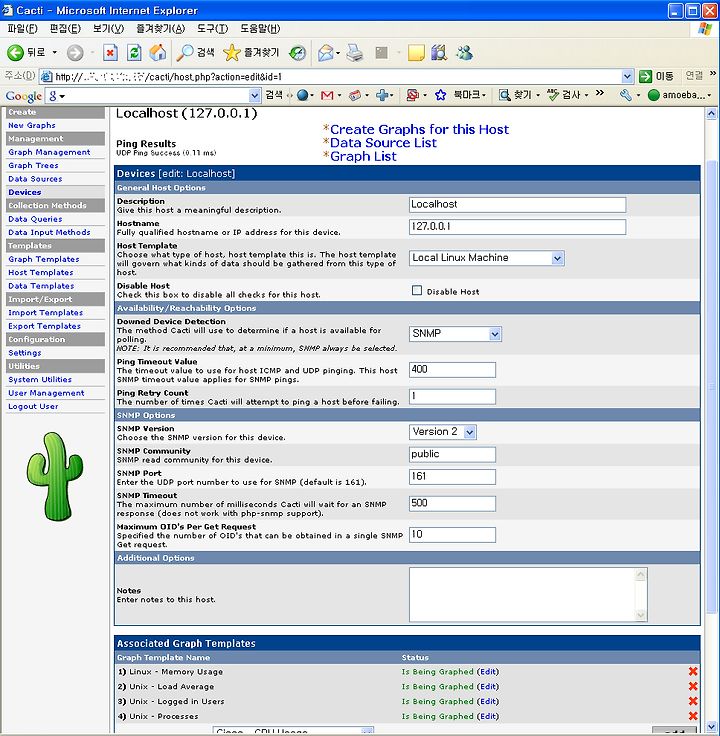Screen dimensions: 720x736
Task: Click the spell check ABC icon
Action: click(553, 95)
